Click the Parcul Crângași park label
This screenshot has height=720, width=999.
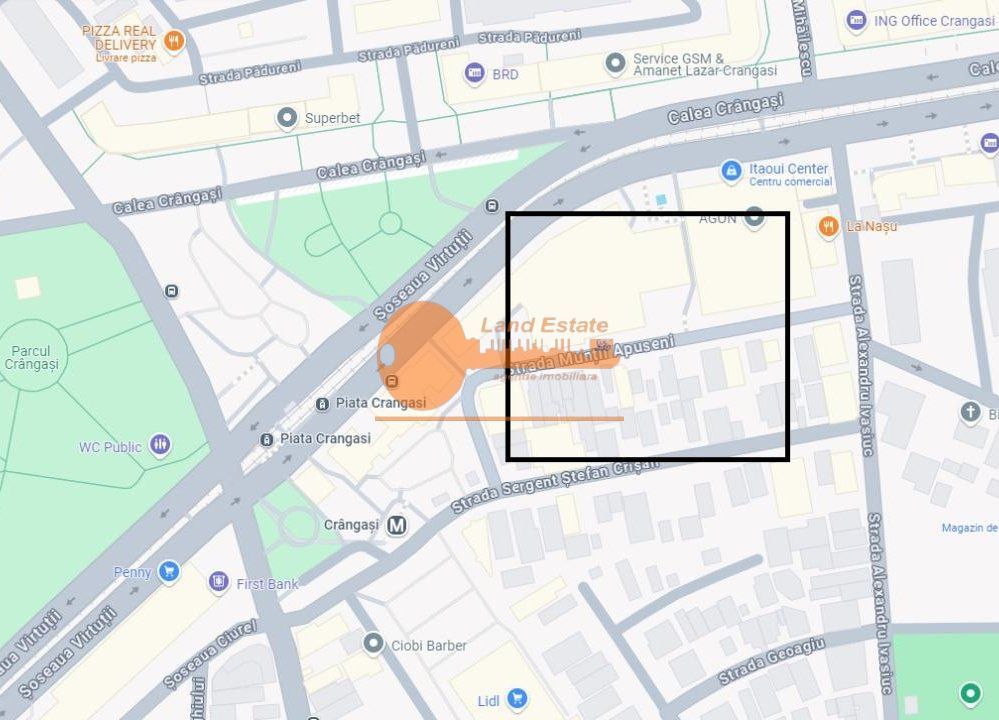[x=31, y=357]
